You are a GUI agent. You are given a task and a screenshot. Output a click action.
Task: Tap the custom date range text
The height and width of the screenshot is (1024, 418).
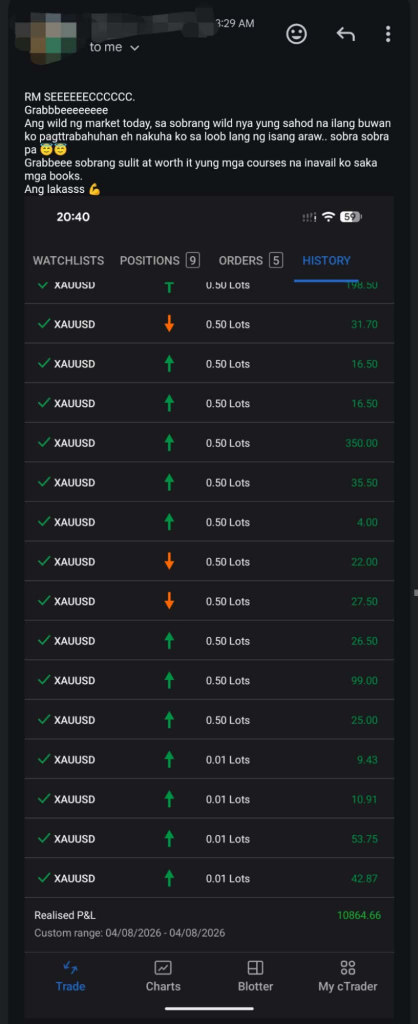point(129,933)
